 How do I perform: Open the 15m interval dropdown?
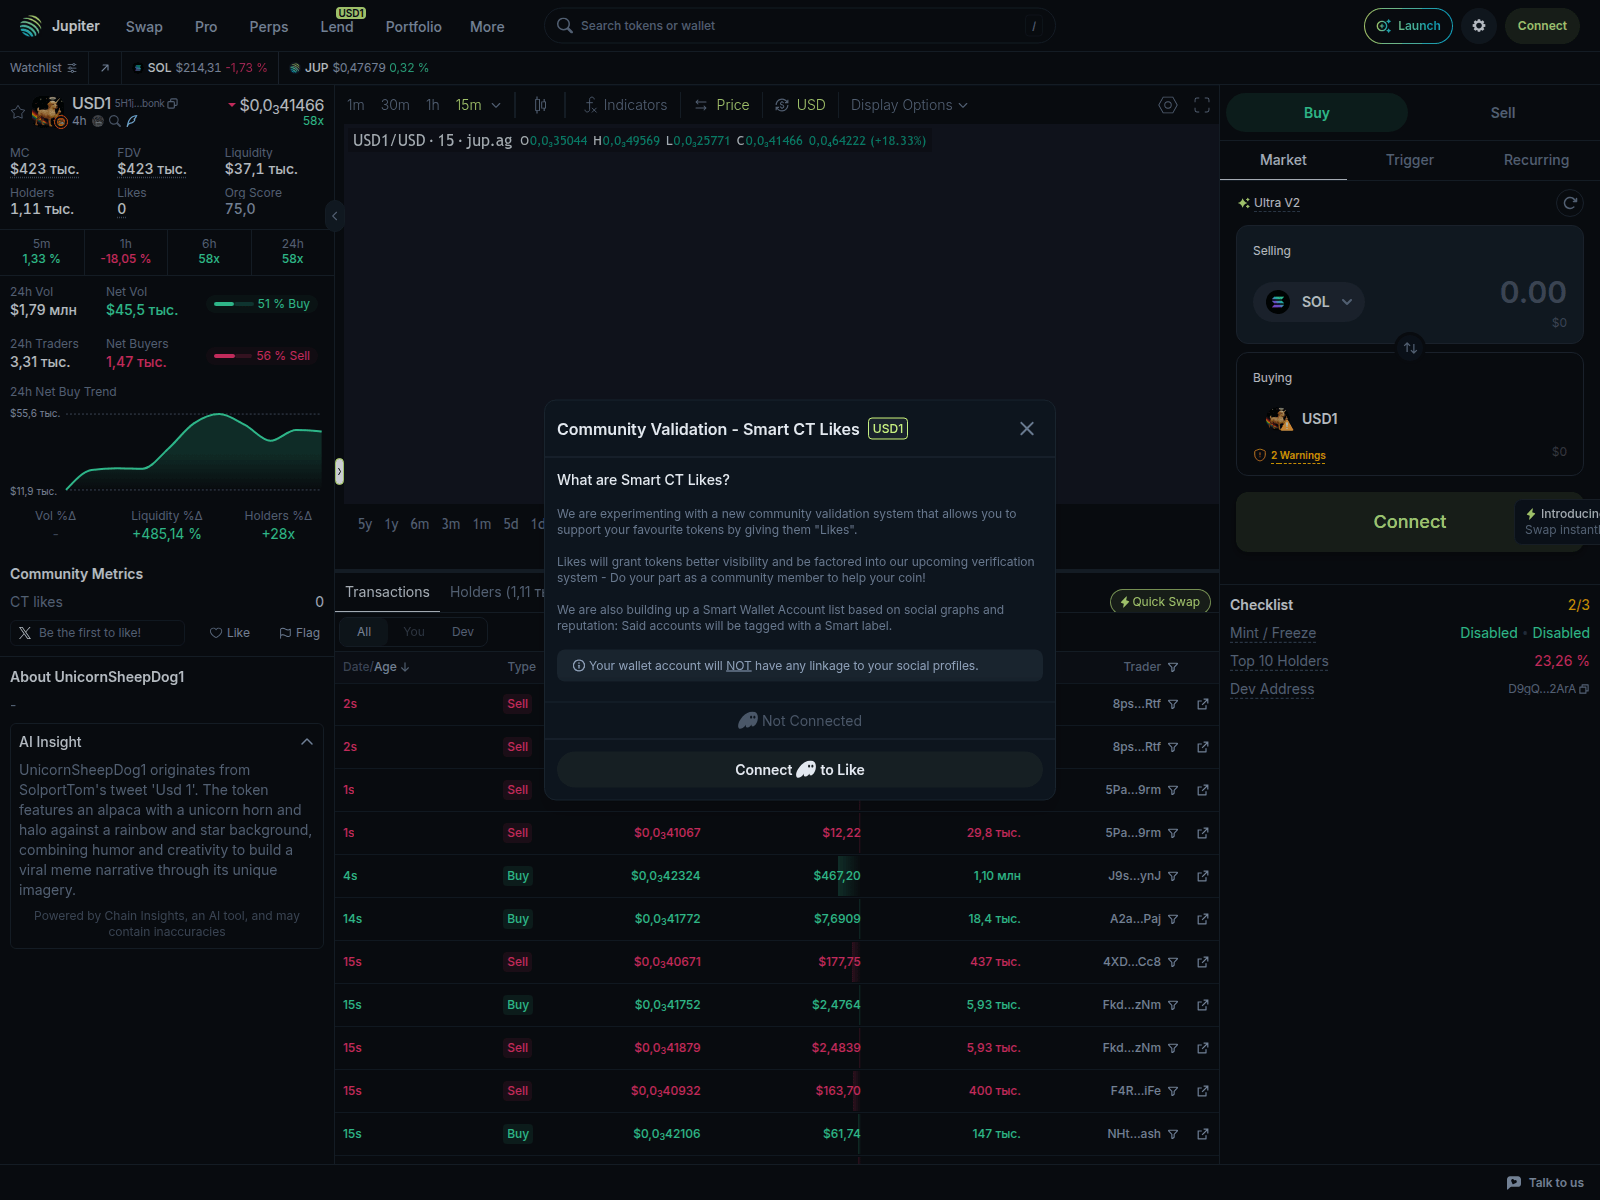(478, 105)
